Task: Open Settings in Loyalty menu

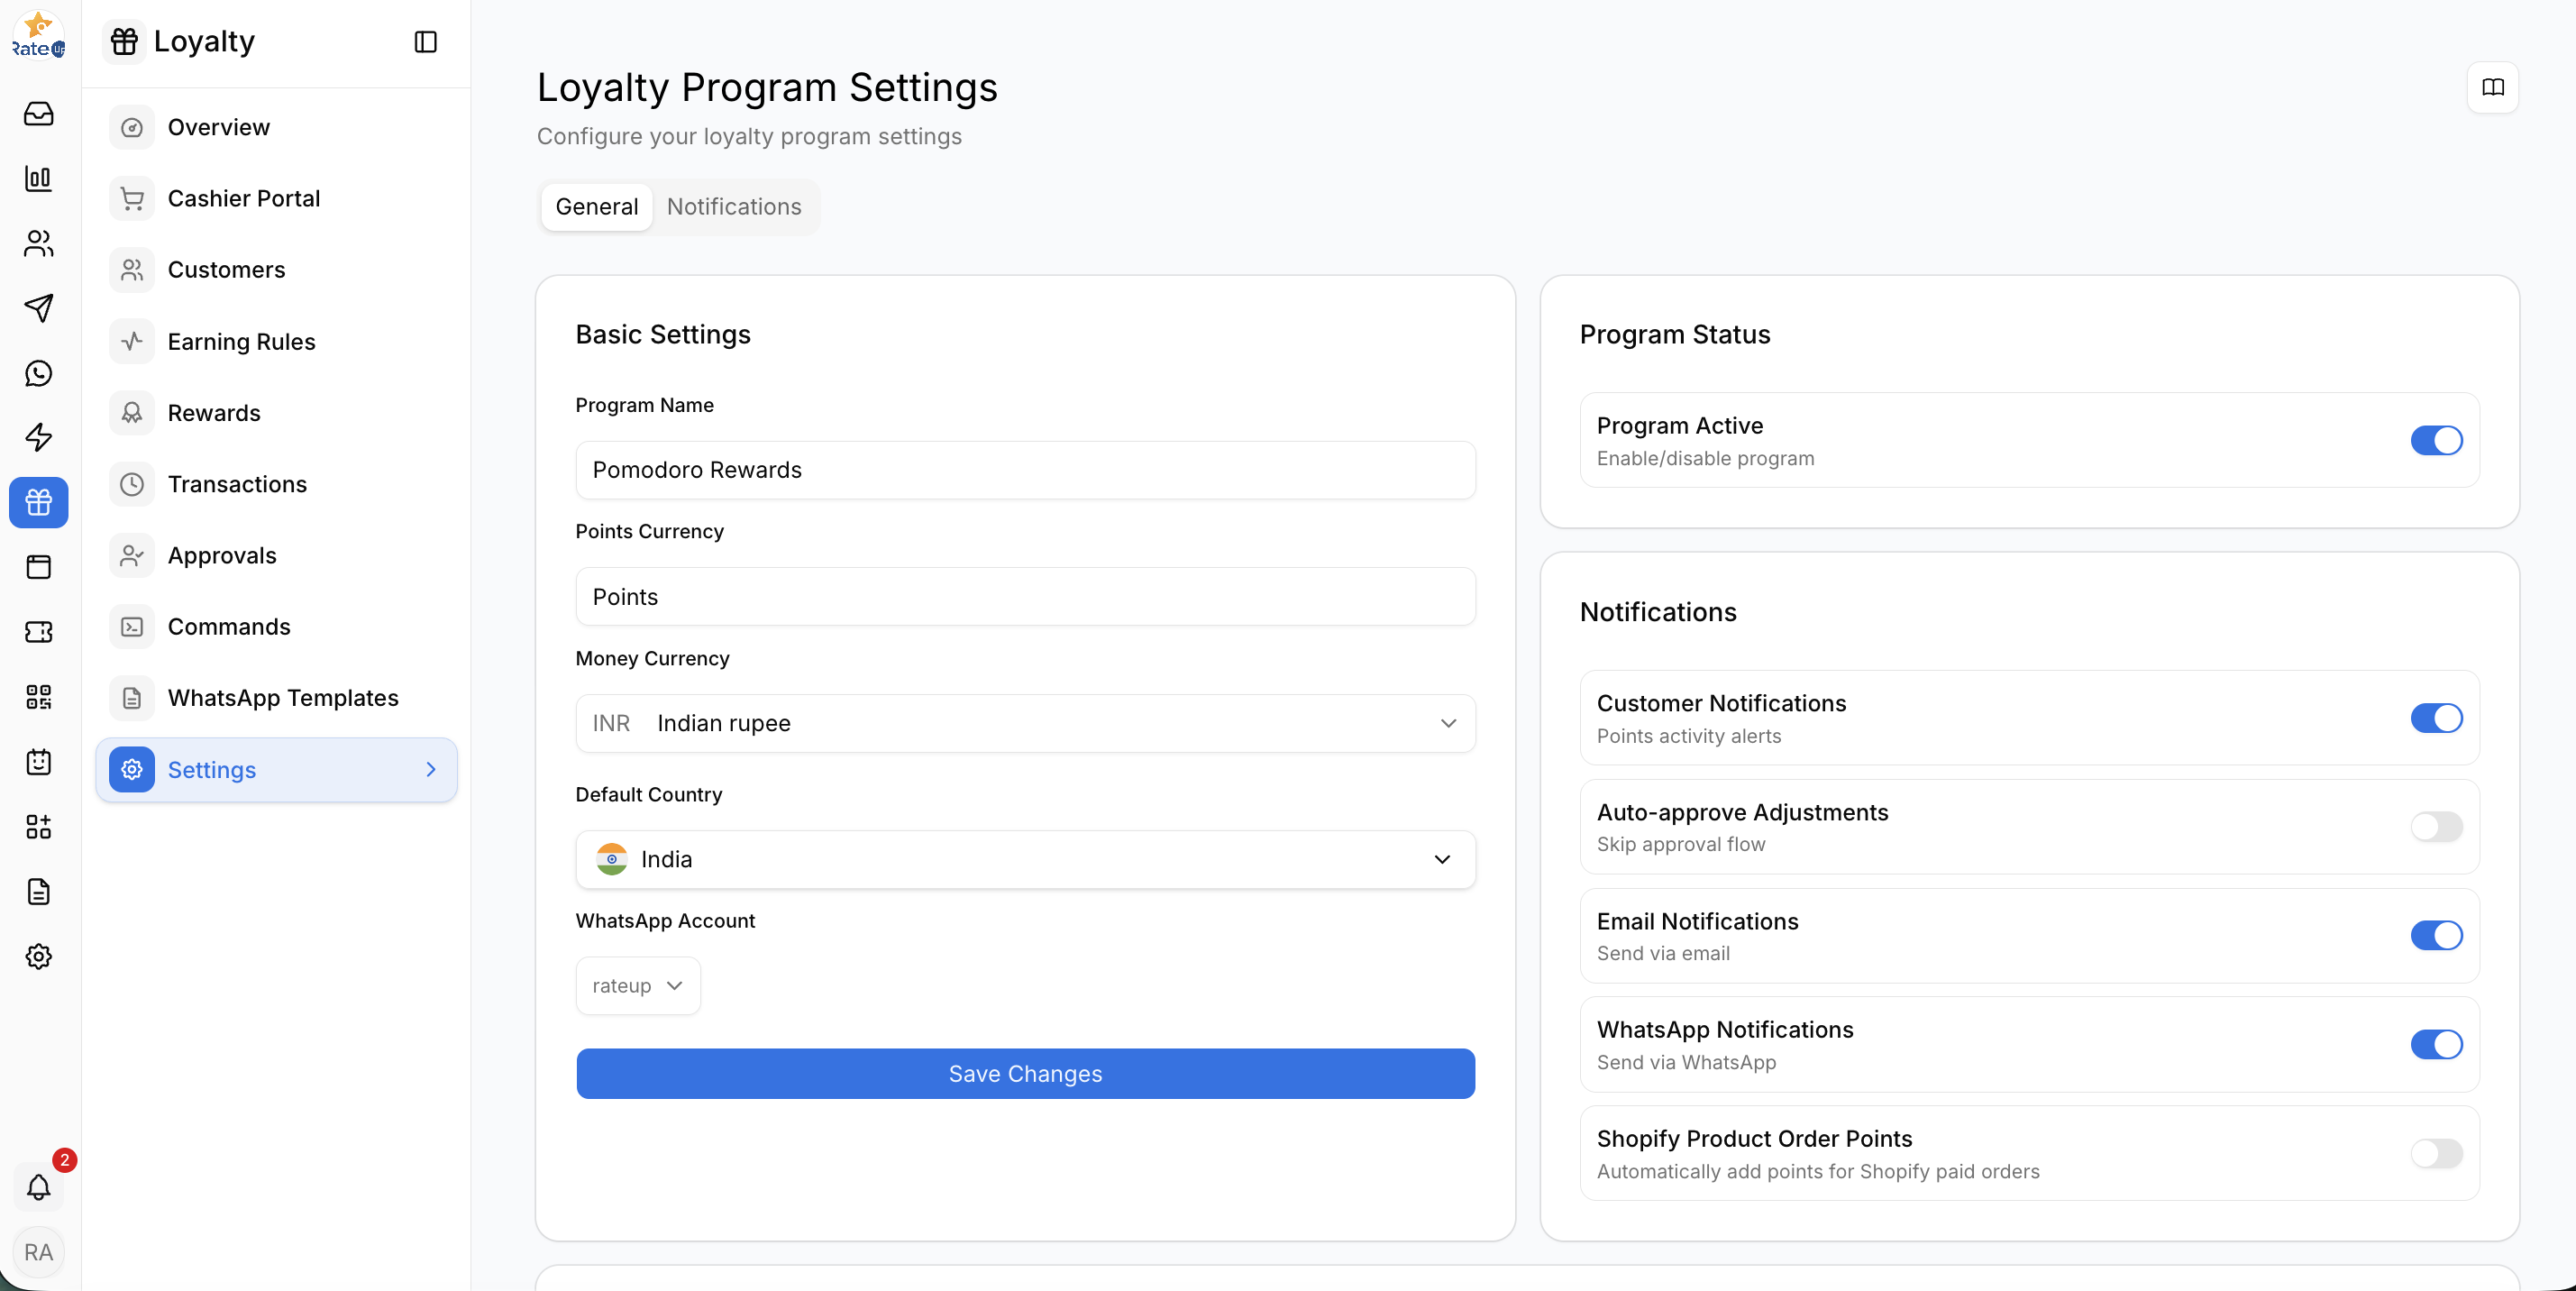Action: (277, 770)
